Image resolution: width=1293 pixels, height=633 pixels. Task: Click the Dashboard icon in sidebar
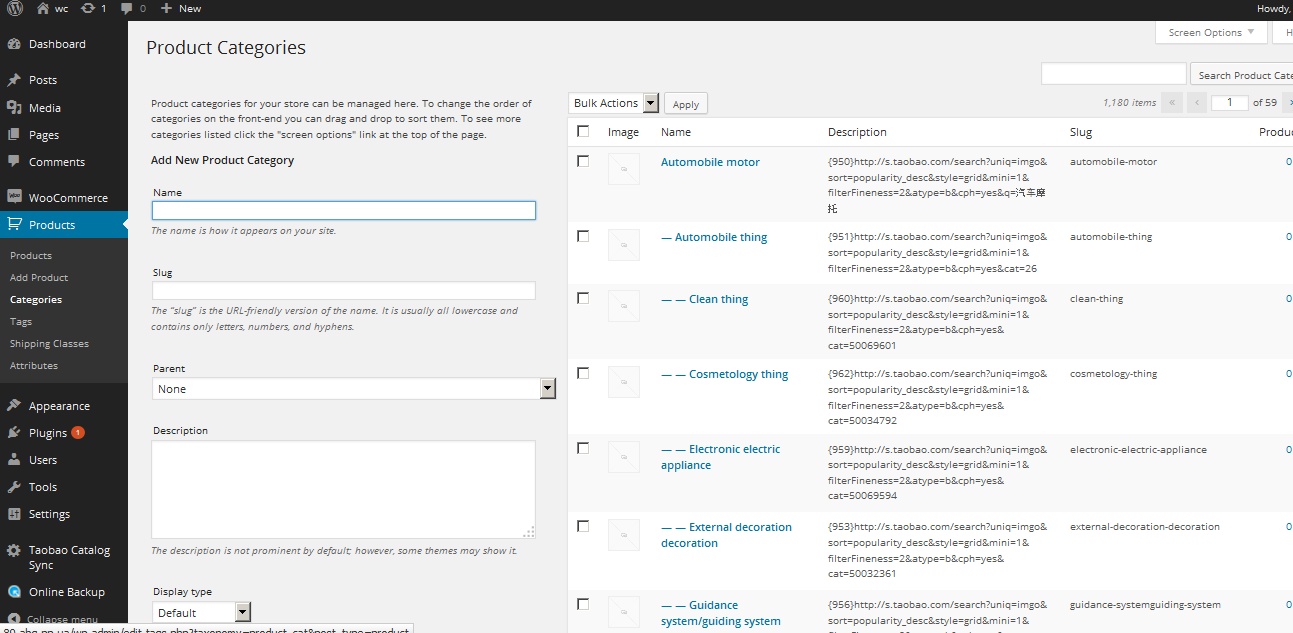pyautogui.click(x=14, y=44)
